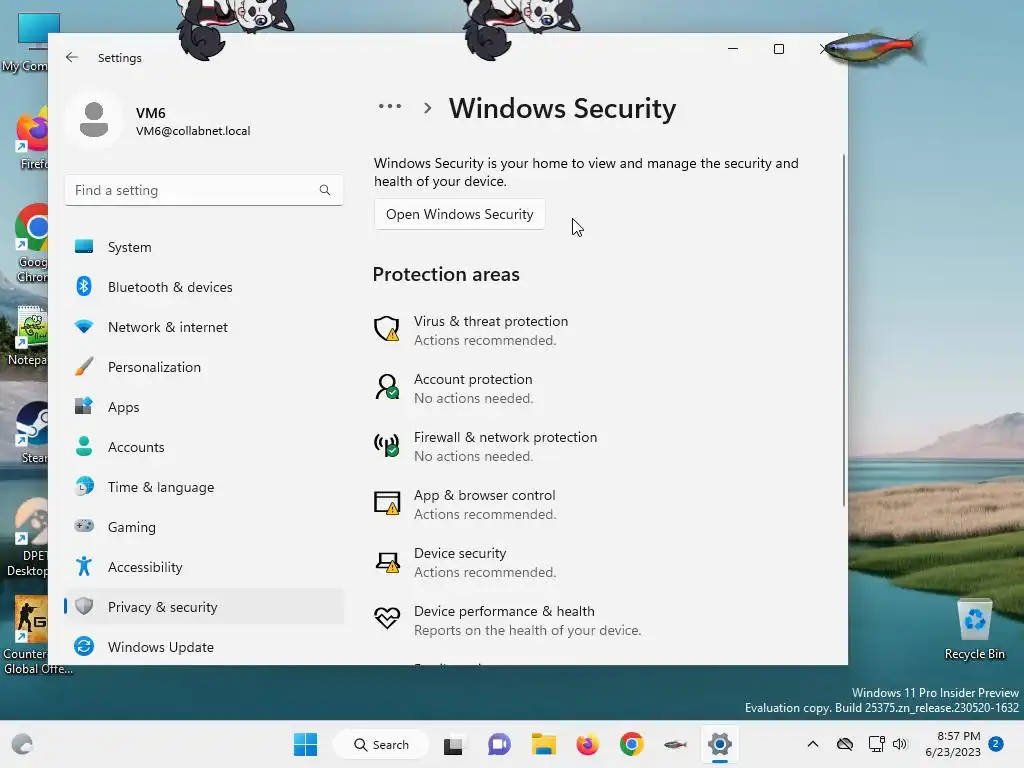Click the Gaming controller icon

pos(84,526)
